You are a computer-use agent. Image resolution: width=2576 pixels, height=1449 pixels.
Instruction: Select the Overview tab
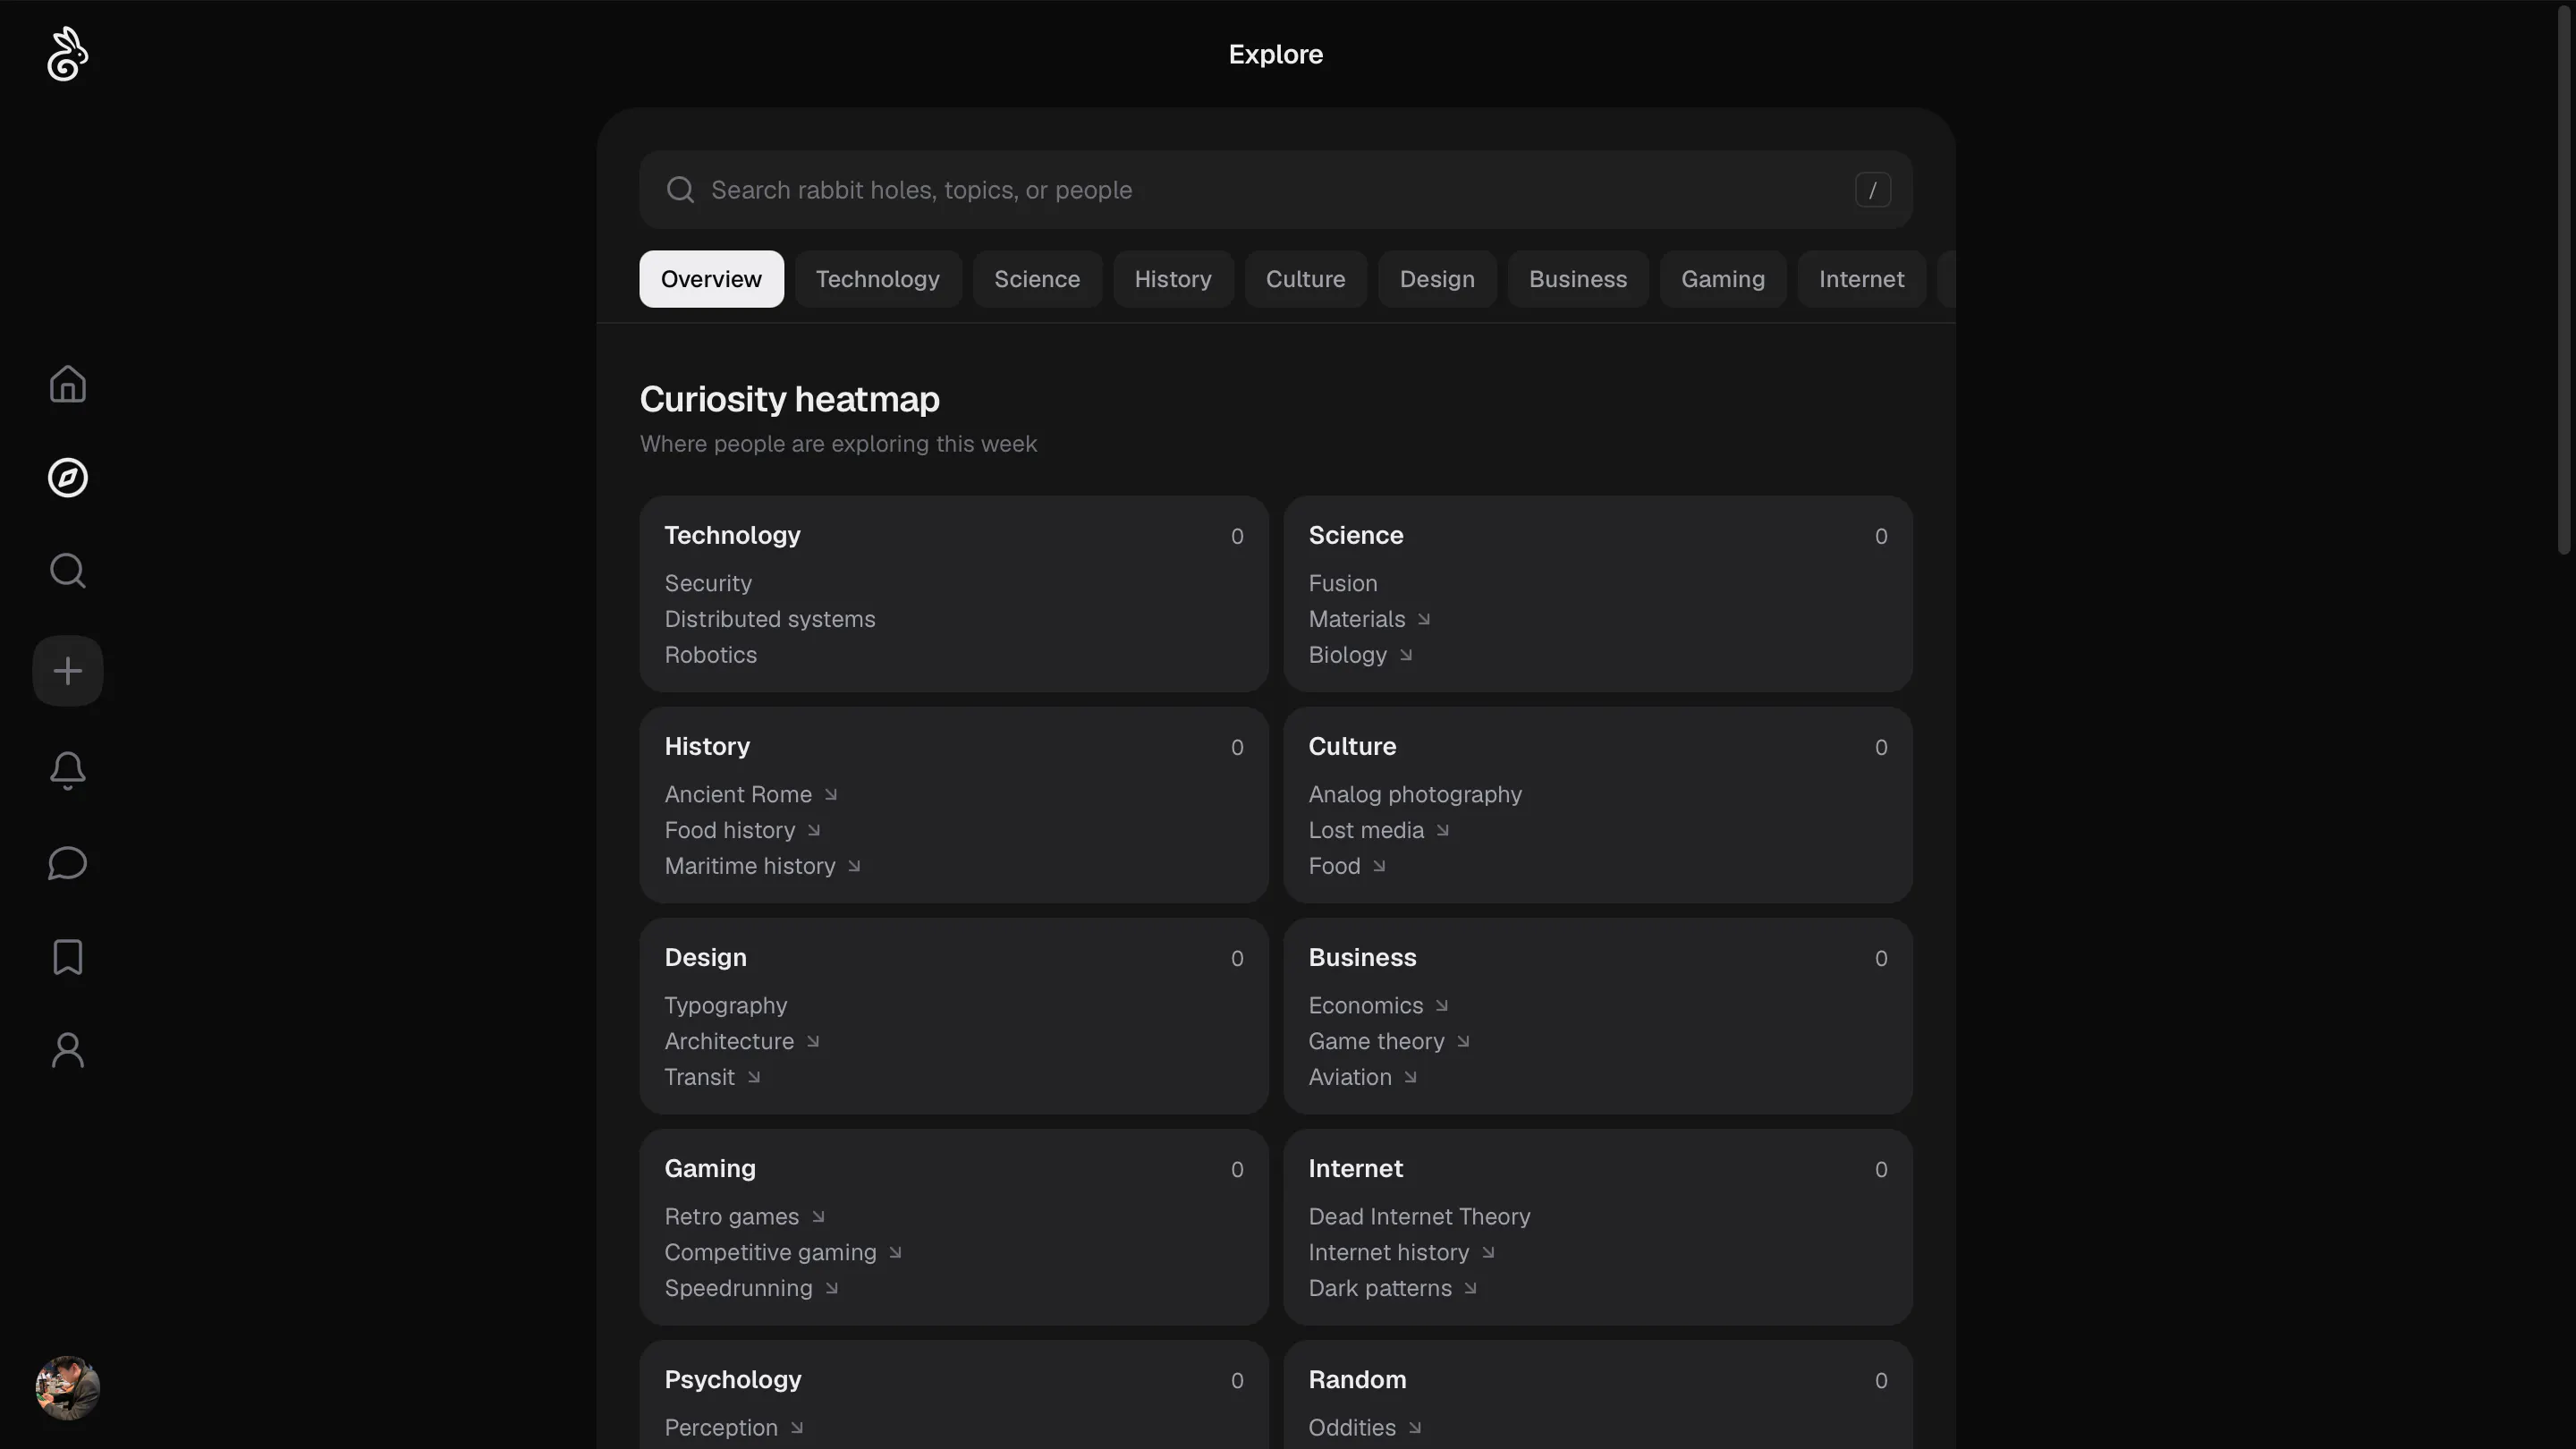711,279
